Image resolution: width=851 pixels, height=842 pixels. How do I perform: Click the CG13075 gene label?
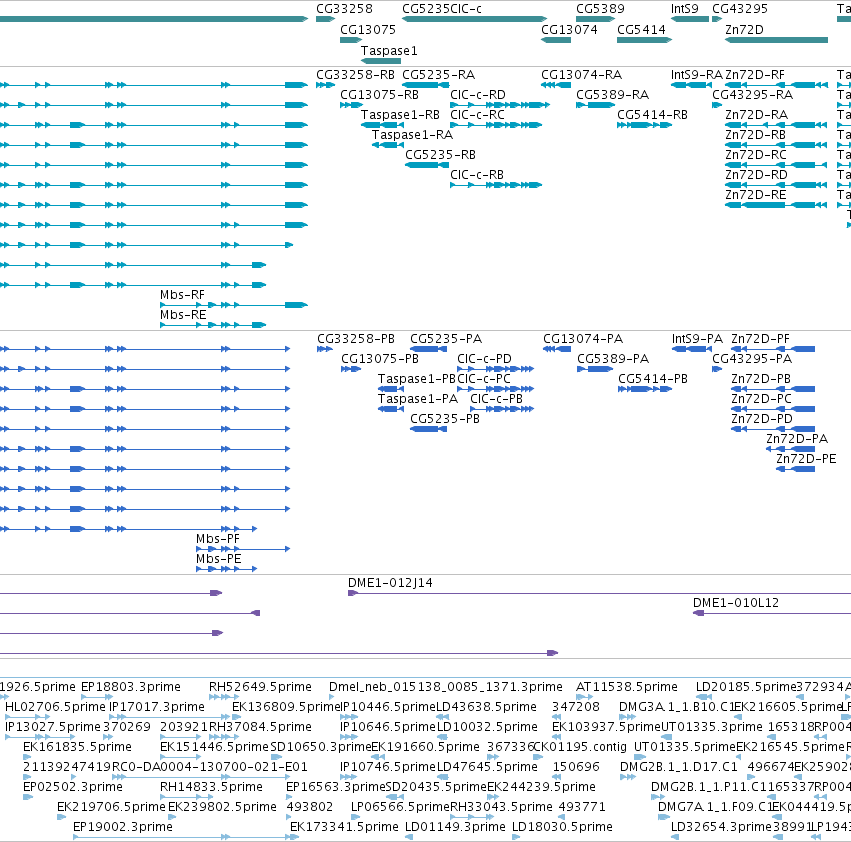[368, 30]
